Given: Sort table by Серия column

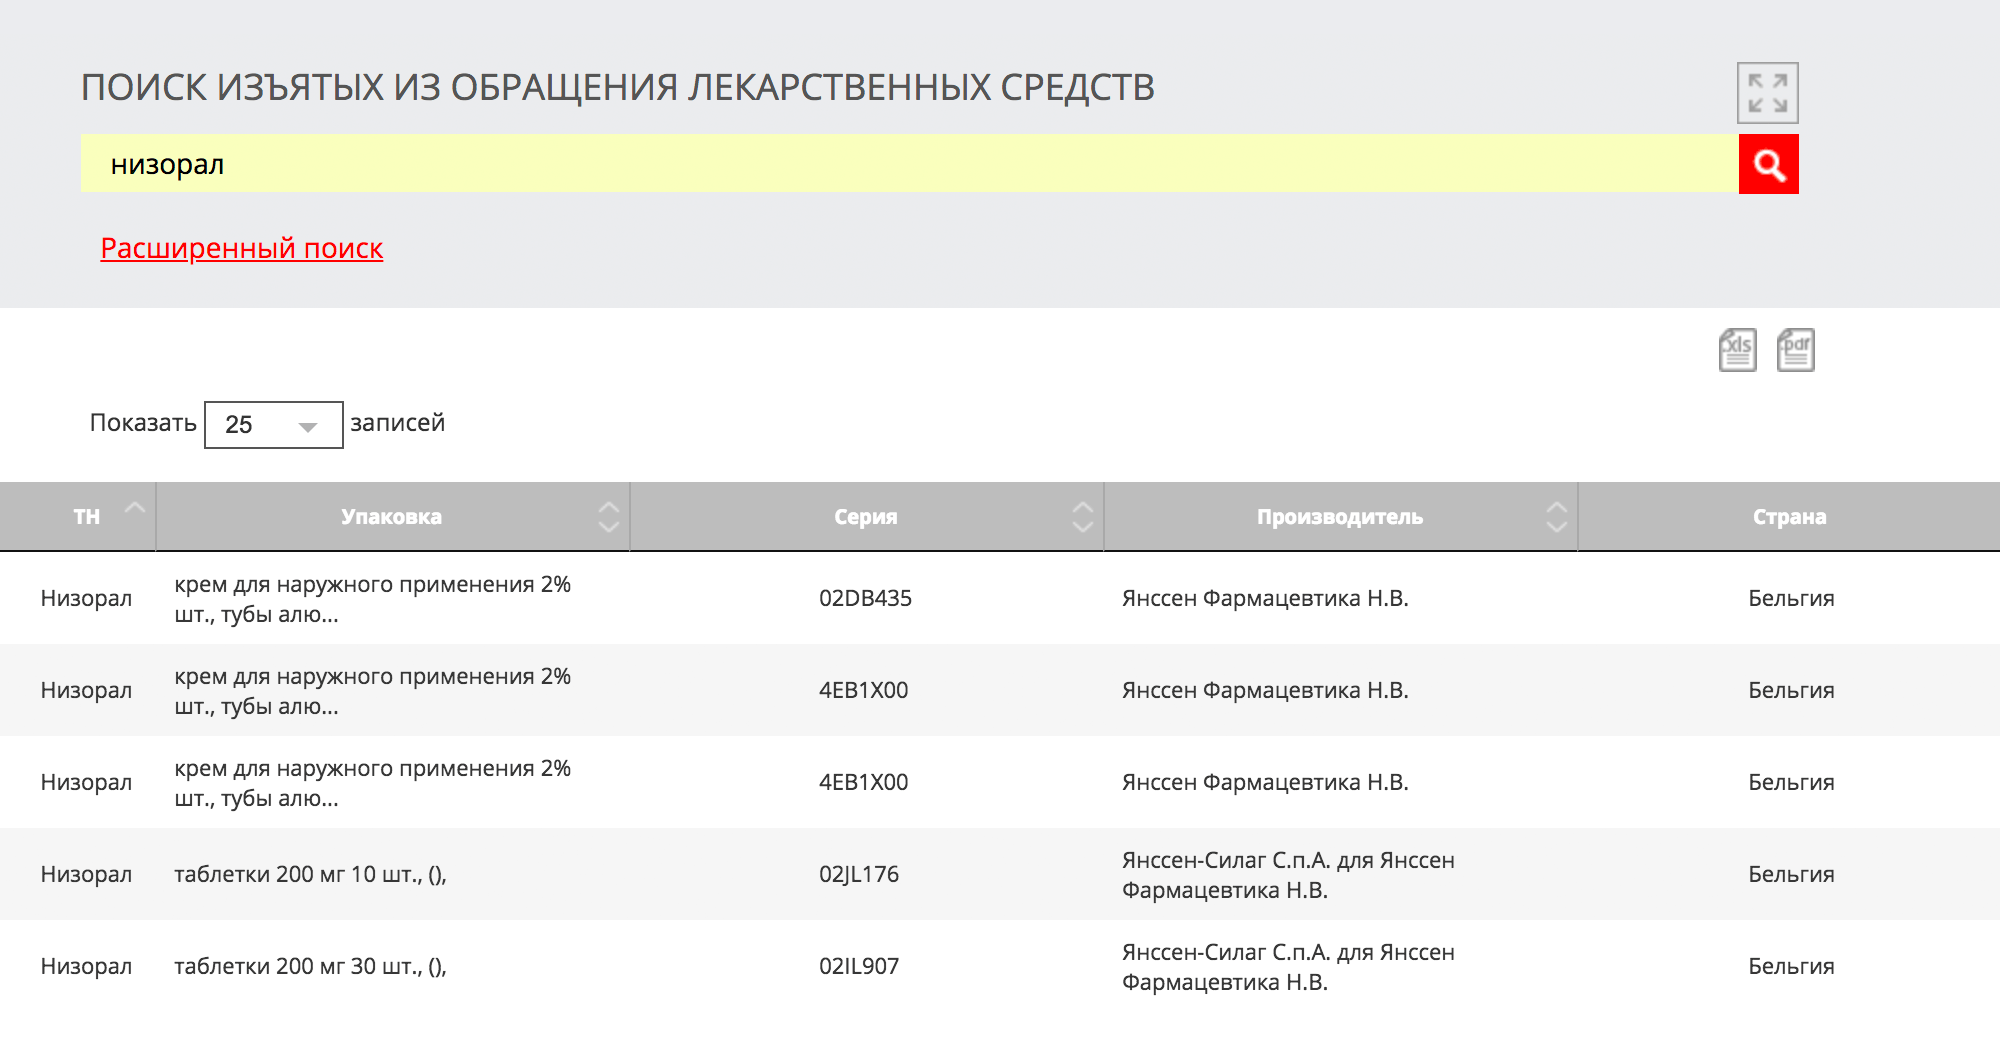Looking at the screenshot, I should point(867,516).
